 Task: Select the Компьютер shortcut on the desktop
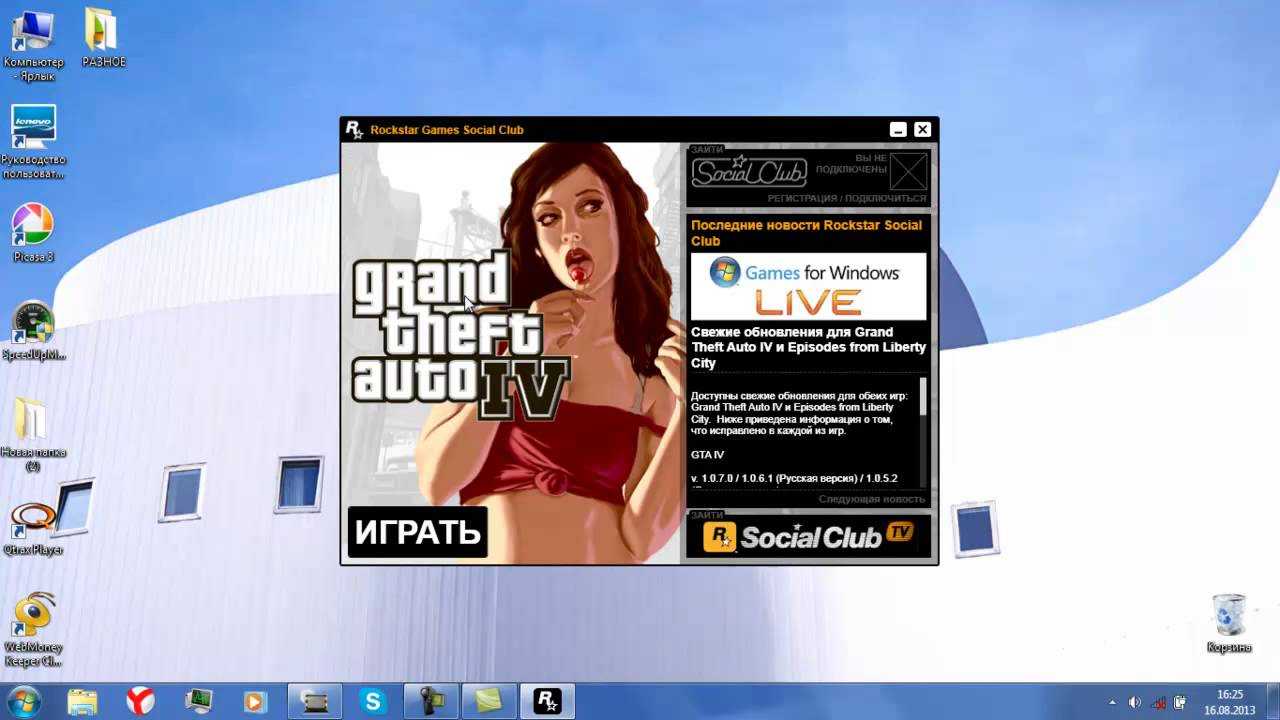(x=33, y=44)
